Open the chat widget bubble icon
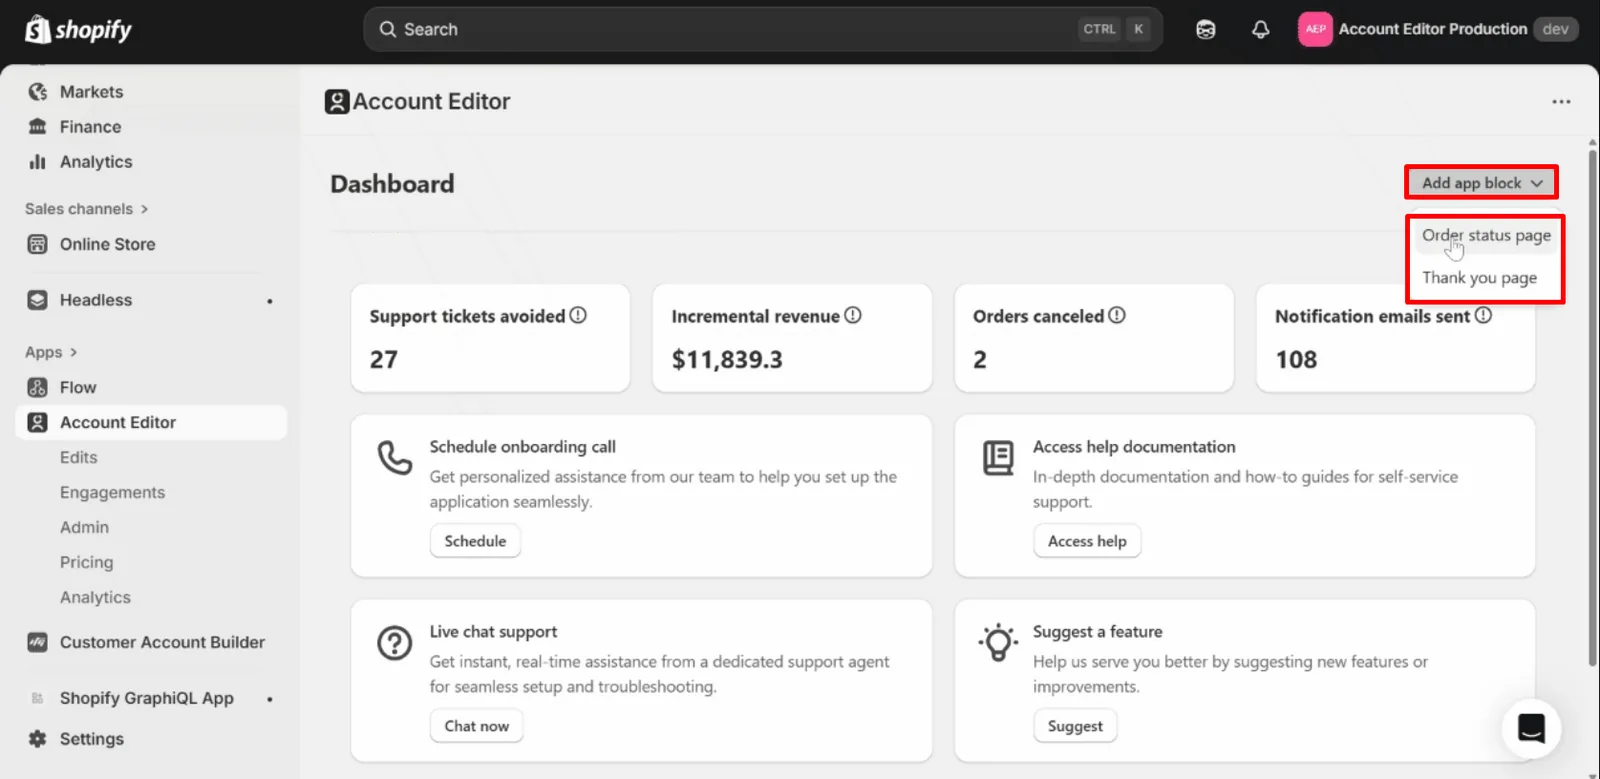Image resolution: width=1600 pixels, height=779 pixels. tap(1531, 728)
